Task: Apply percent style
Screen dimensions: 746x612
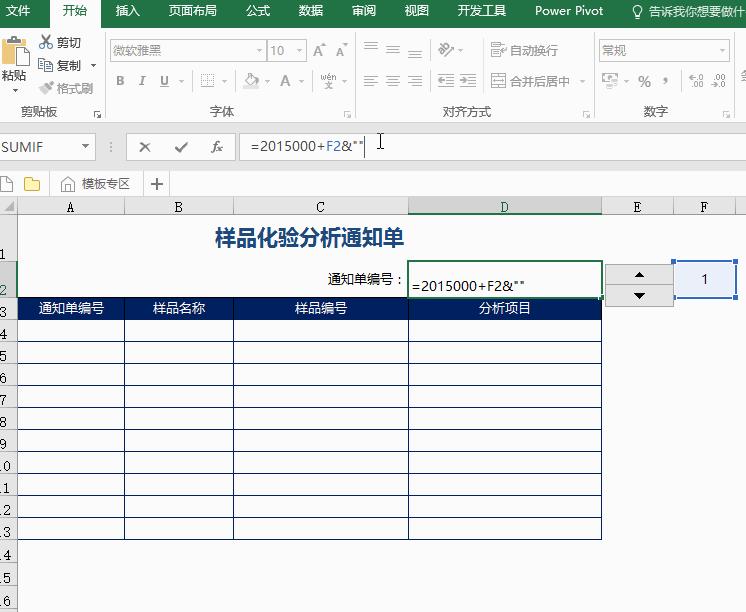Action: click(x=644, y=81)
